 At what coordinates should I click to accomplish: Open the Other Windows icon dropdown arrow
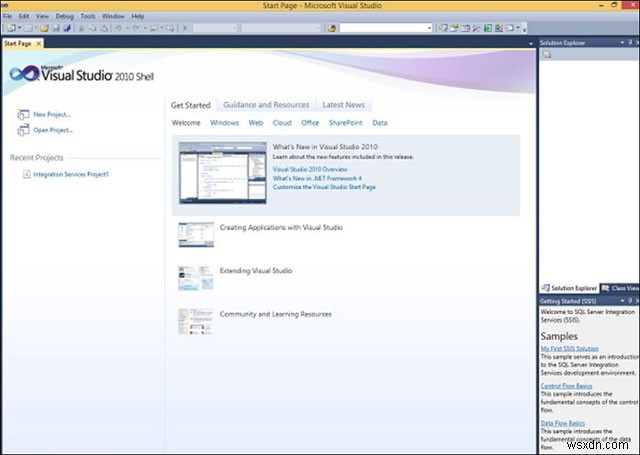point(518,28)
